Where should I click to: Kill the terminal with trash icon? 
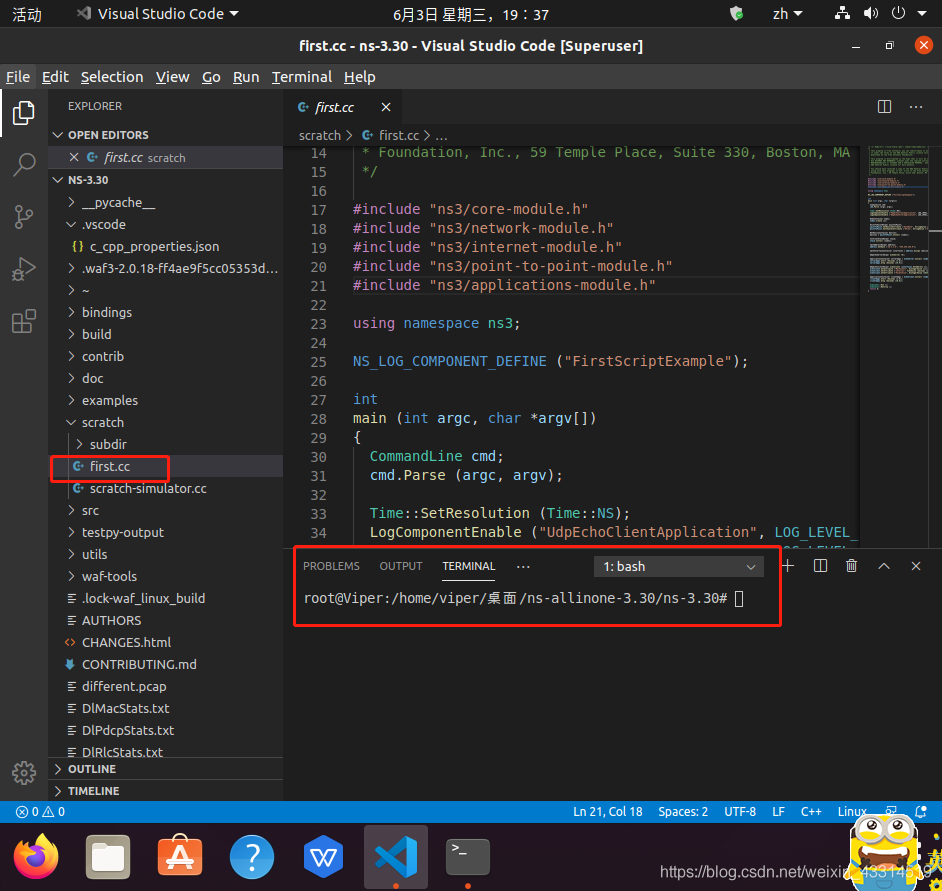pos(851,566)
